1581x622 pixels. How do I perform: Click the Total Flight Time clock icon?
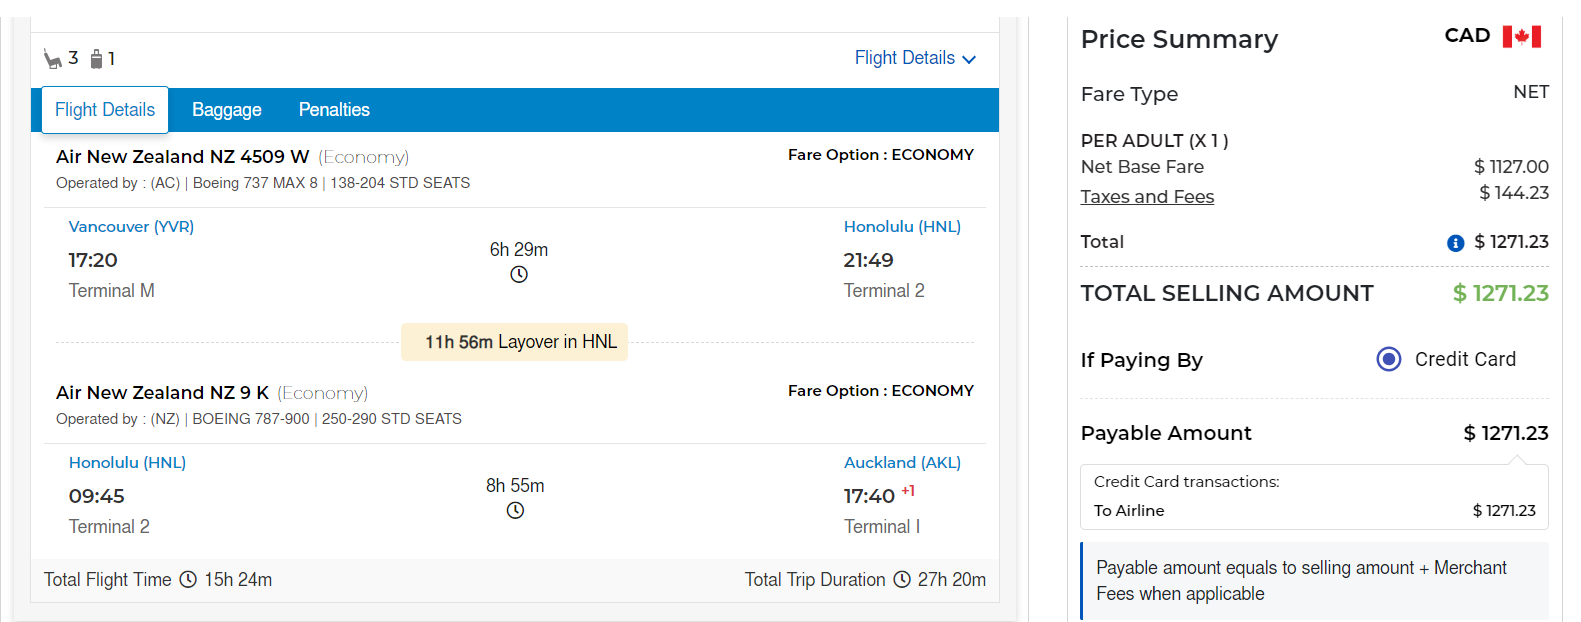[188, 580]
